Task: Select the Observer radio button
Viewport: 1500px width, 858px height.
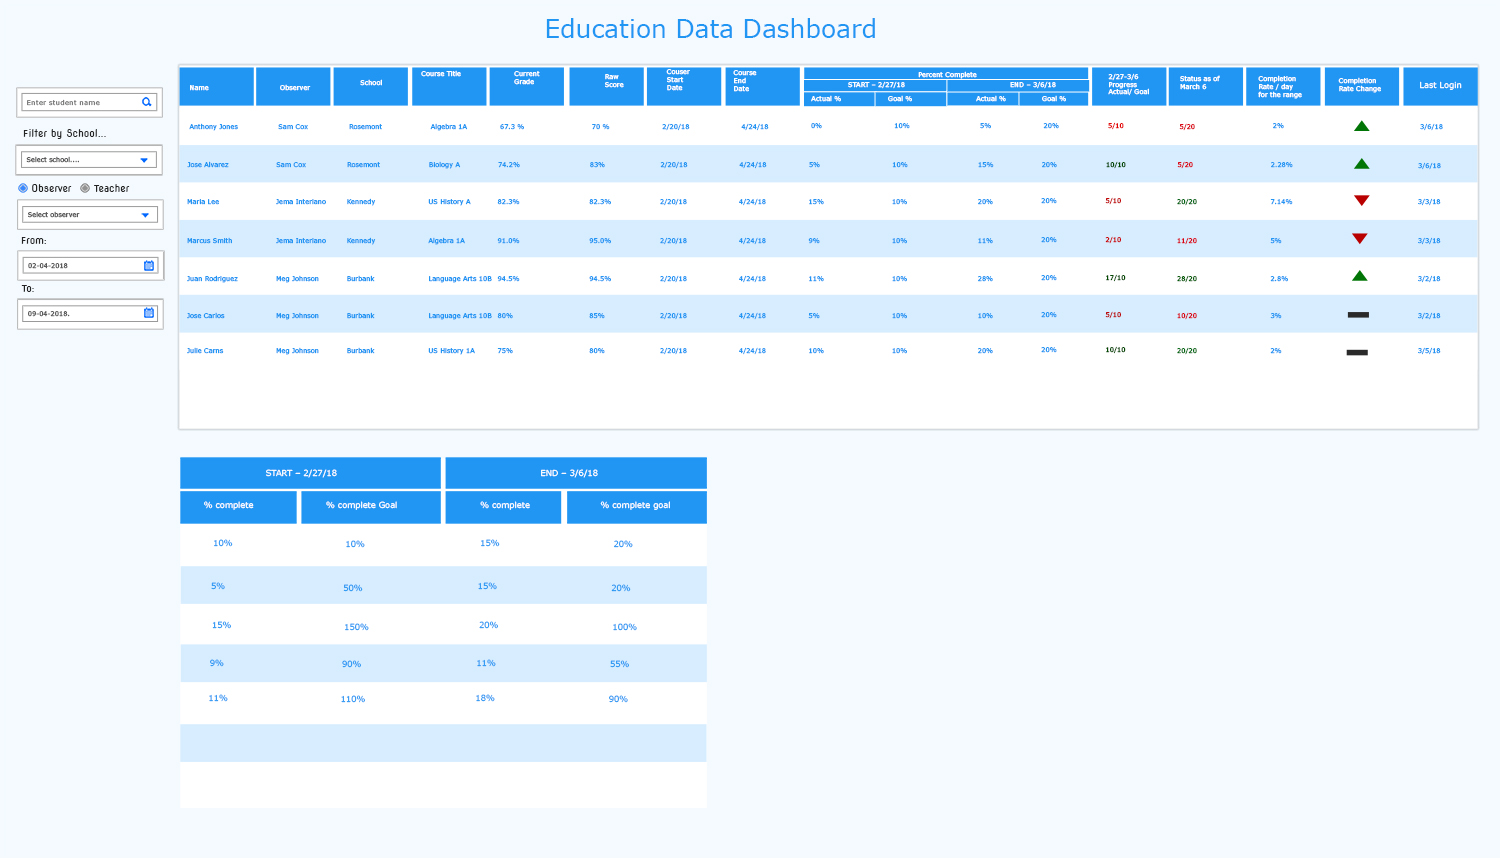Action: pyautogui.click(x=23, y=188)
